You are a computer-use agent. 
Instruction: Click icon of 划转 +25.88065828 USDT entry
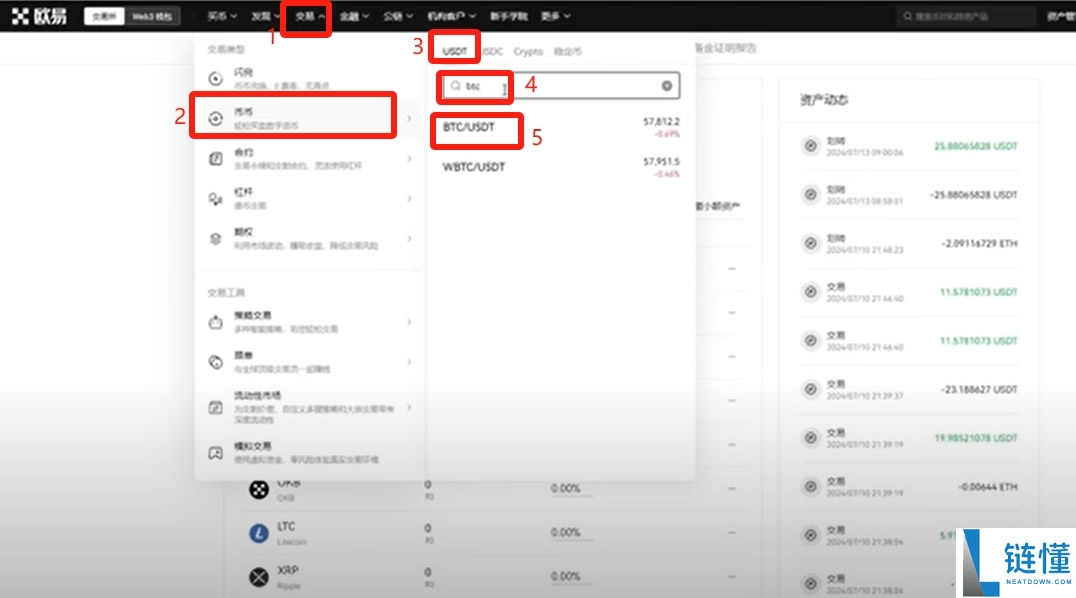pyautogui.click(x=810, y=146)
